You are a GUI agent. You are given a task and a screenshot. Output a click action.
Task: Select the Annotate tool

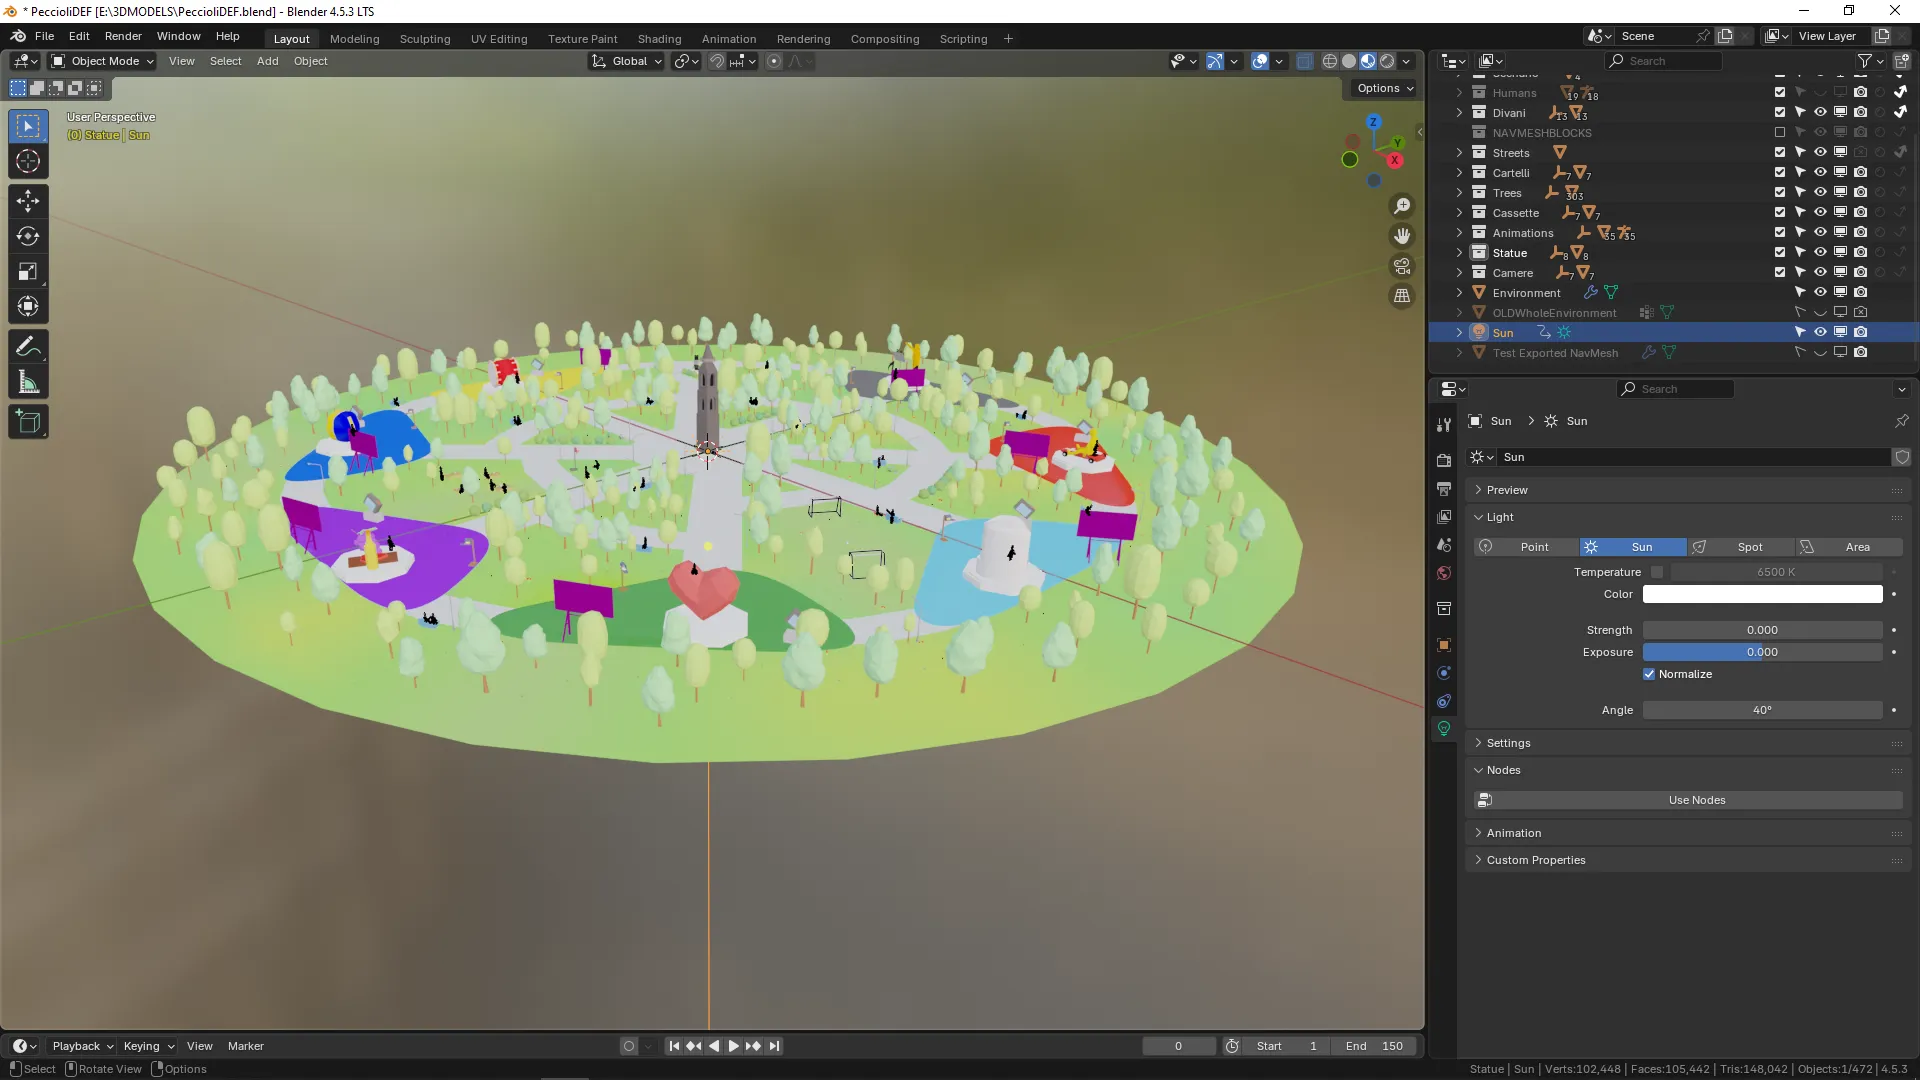pos(28,345)
